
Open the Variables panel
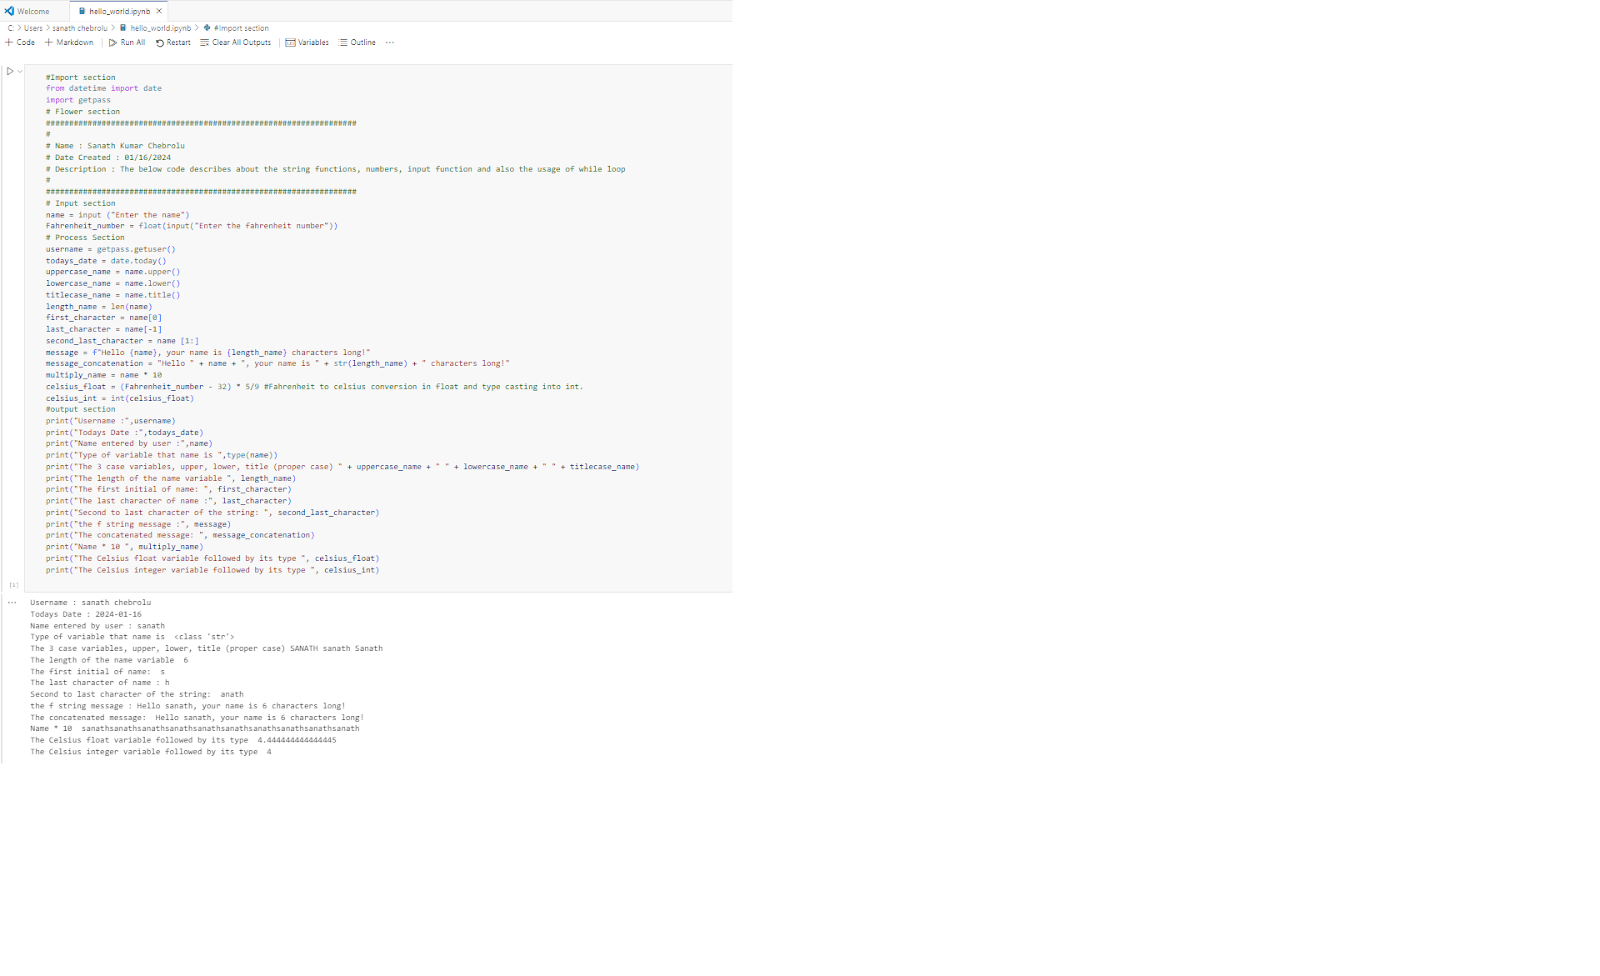point(307,43)
